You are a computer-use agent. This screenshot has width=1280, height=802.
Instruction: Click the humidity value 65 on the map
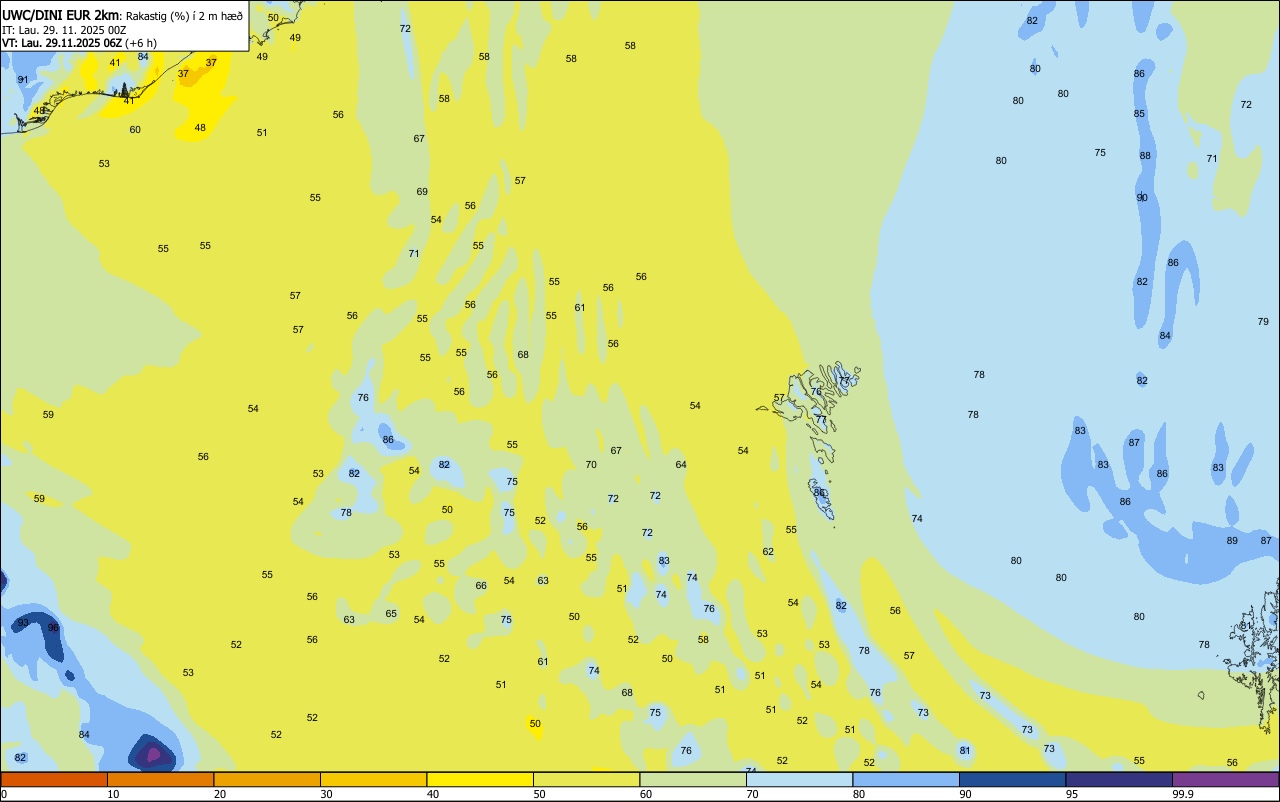(x=391, y=614)
